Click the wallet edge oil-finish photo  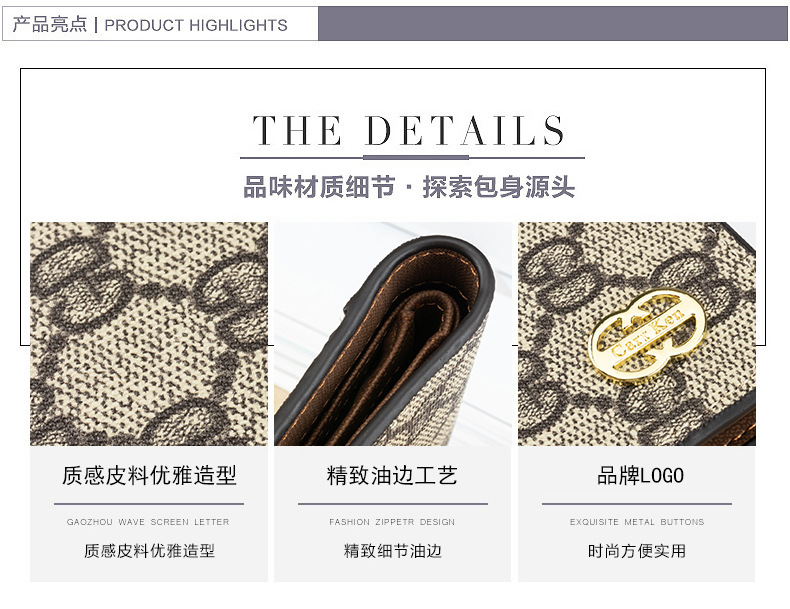(392, 333)
